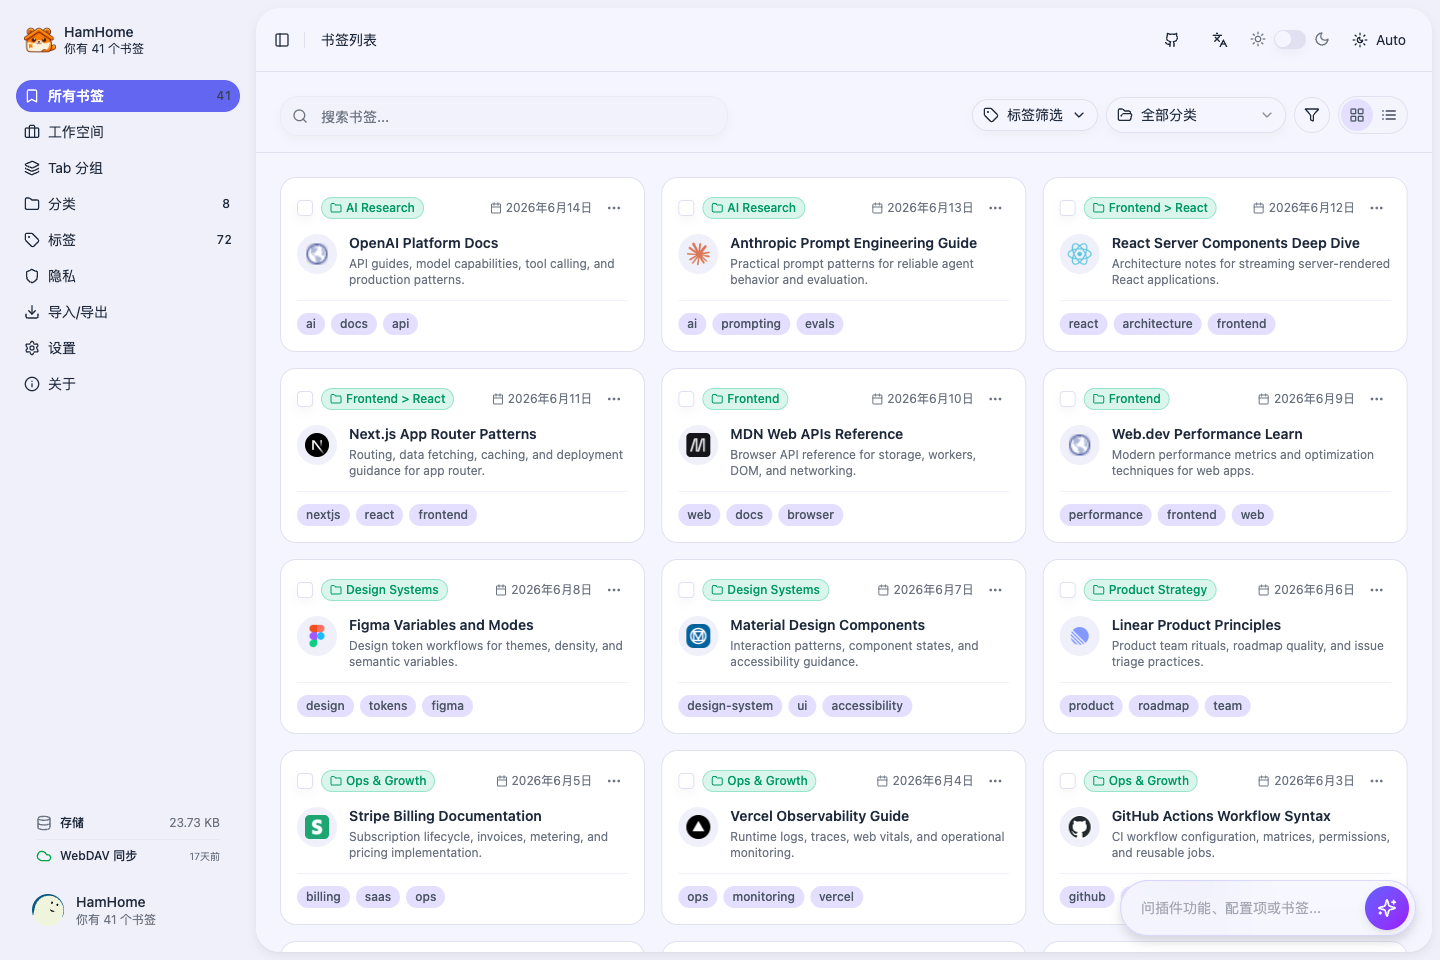Open more options for OpenAI Platform Docs
Image resolution: width=1440 pixels, height=960 pixels.
pyautogui.click(x=614, y=208)
